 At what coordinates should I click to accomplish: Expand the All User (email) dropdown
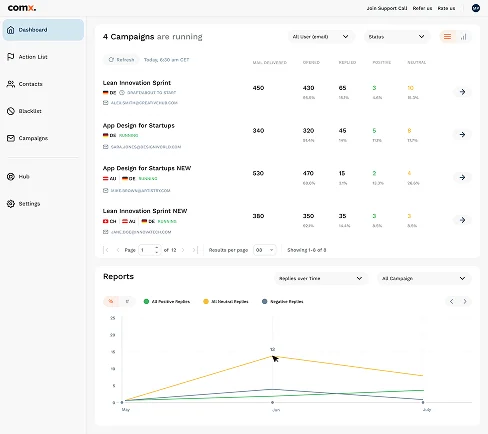(321, 37)
